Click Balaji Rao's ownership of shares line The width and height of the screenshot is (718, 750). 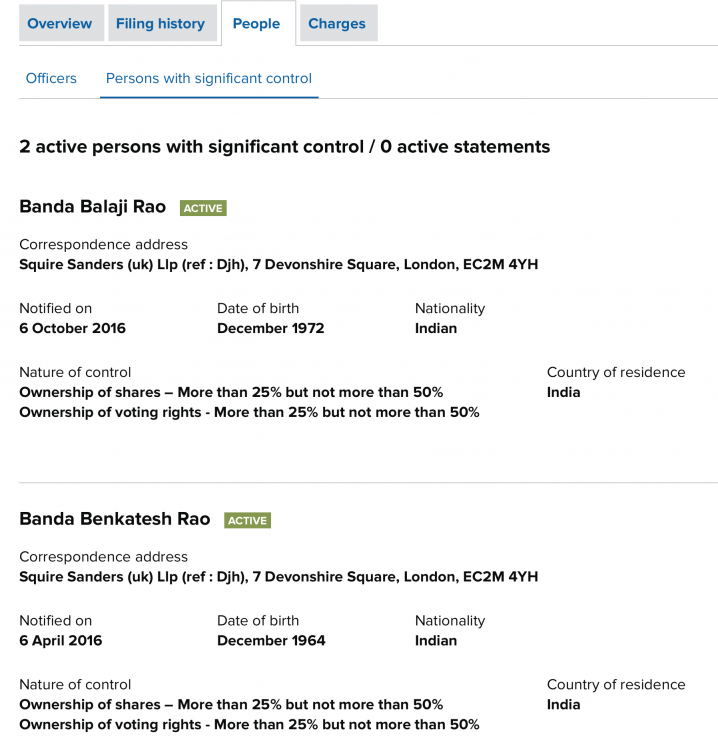[x=231, y=392]
